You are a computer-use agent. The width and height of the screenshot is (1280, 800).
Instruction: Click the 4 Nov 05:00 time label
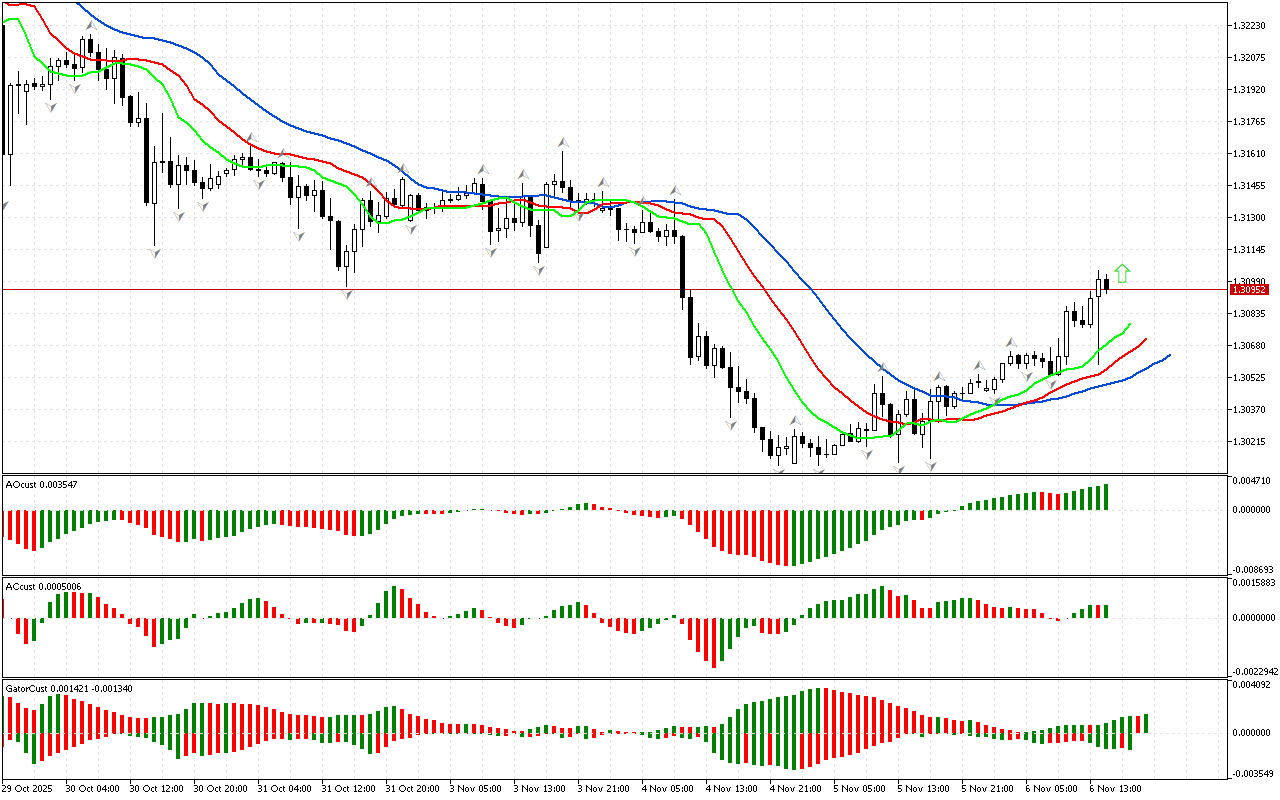click(x=667, y=789)
